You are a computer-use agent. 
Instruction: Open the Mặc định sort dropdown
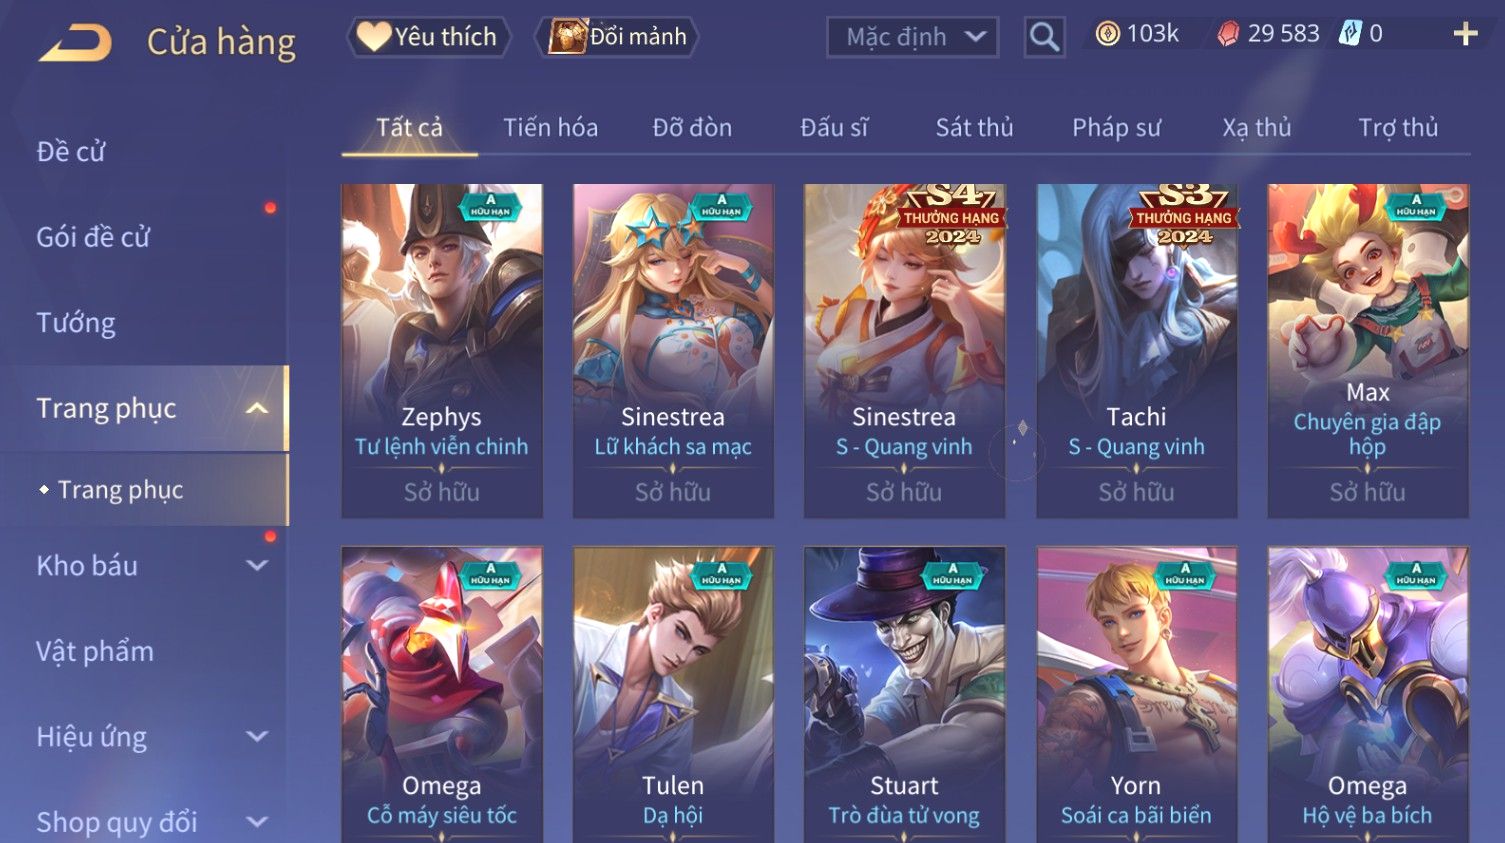coord(912,37)
